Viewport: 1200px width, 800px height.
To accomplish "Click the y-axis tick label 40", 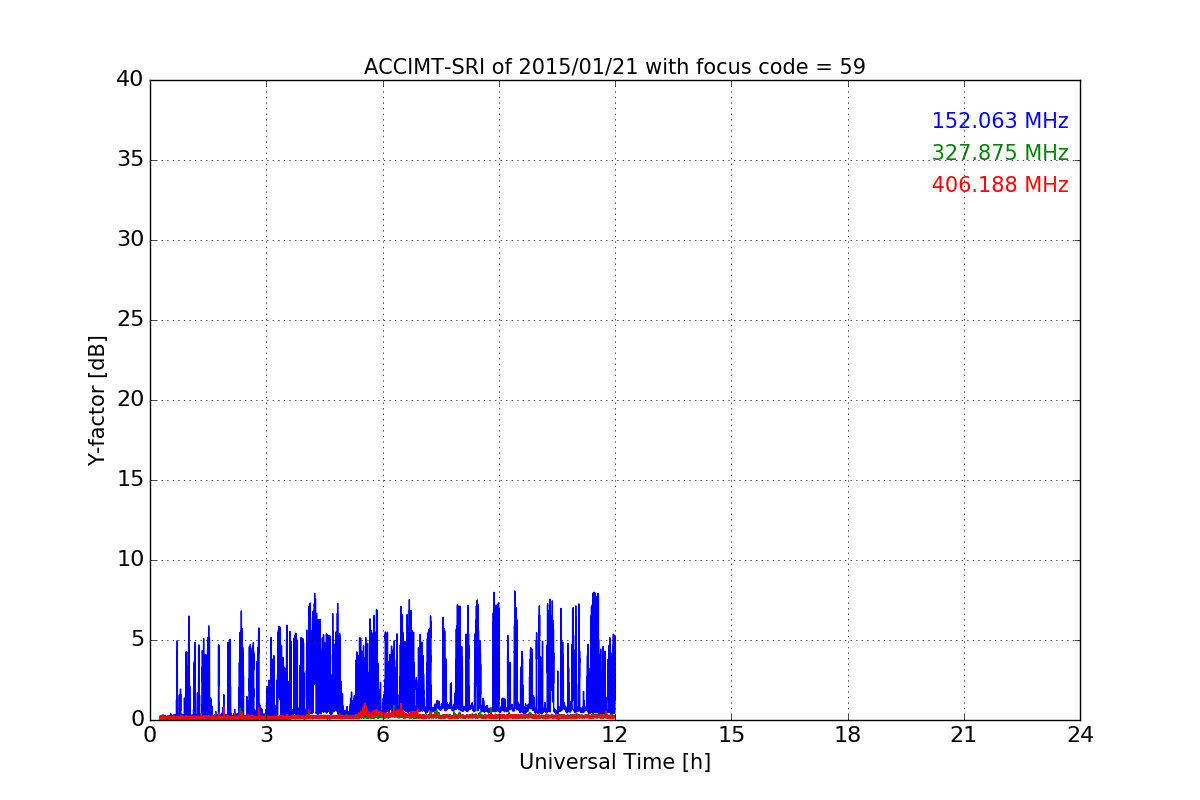I will 130,80.
